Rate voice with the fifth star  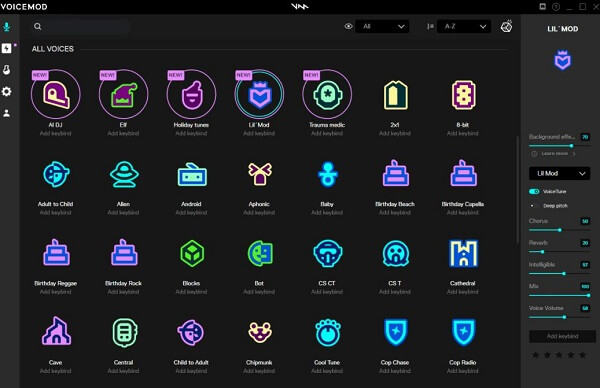click(582, 355)
